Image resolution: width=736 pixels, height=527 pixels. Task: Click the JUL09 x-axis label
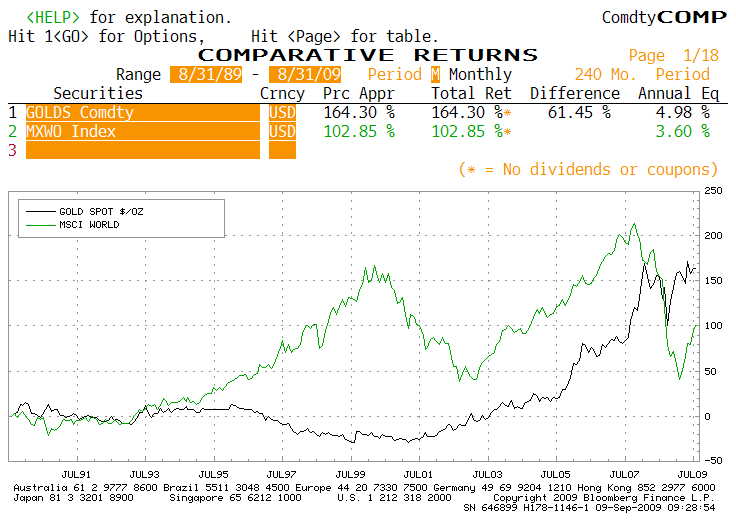(x=692, y=474)
